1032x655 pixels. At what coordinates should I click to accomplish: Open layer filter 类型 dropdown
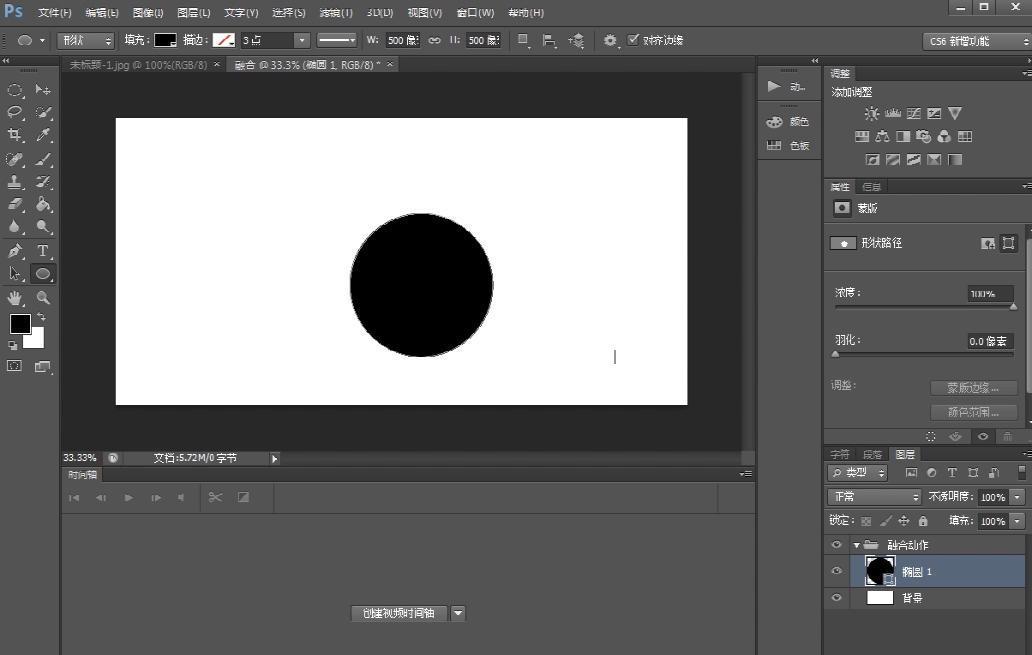(x=858, y=473)
